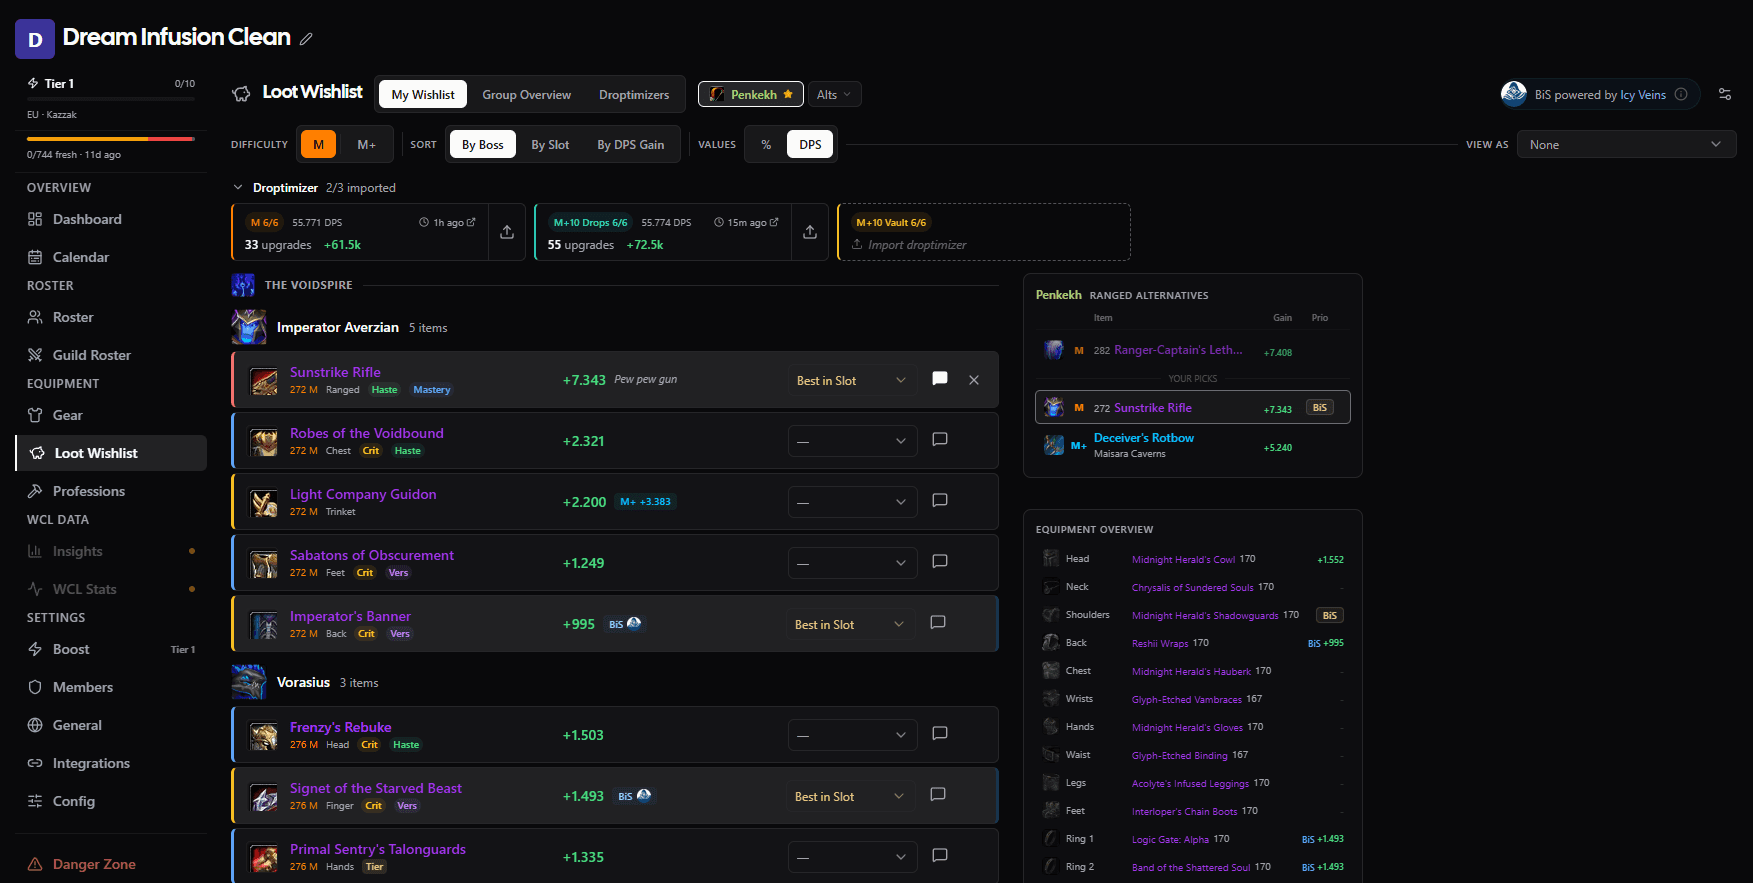Image resolution: width=1753 pixels, height=883 pixels.
Task: Switch difficulty to M+
Action: tap(366, 144)
